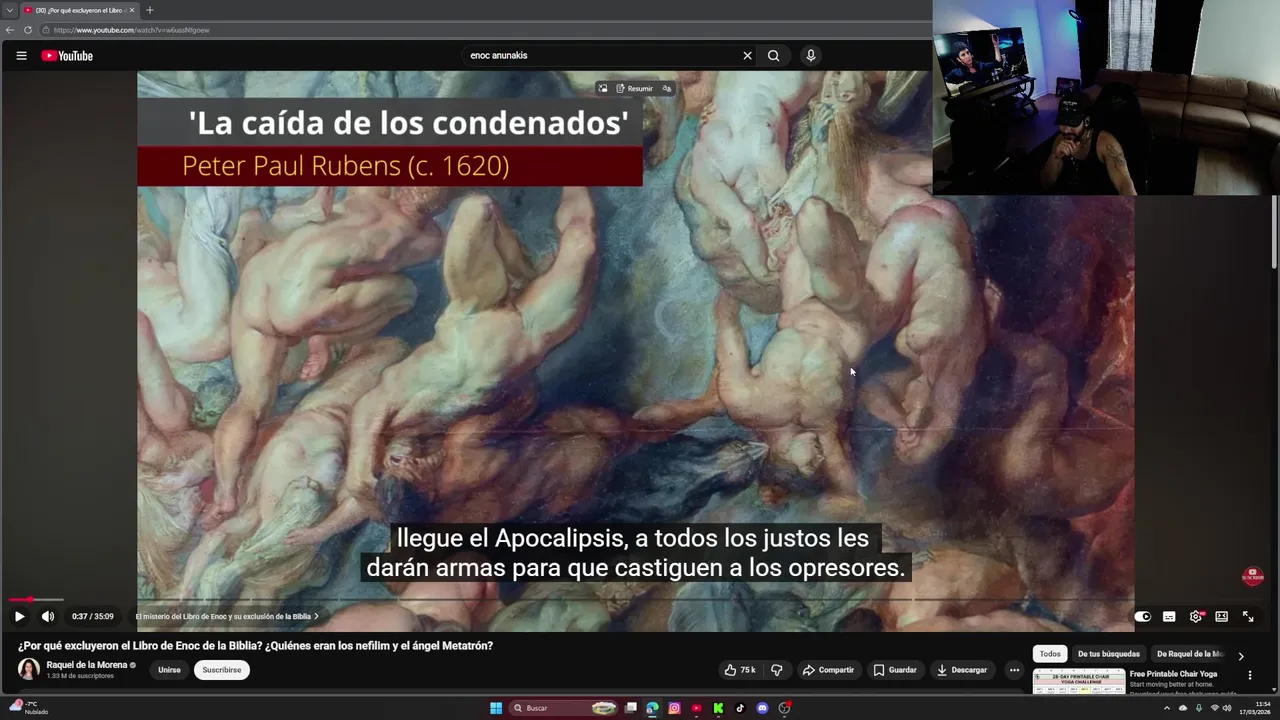Screen dimensions: 1280x720
Task: Select the '¿Por qué excluyeron el Libro' browser tab
Action: (79, 10)
